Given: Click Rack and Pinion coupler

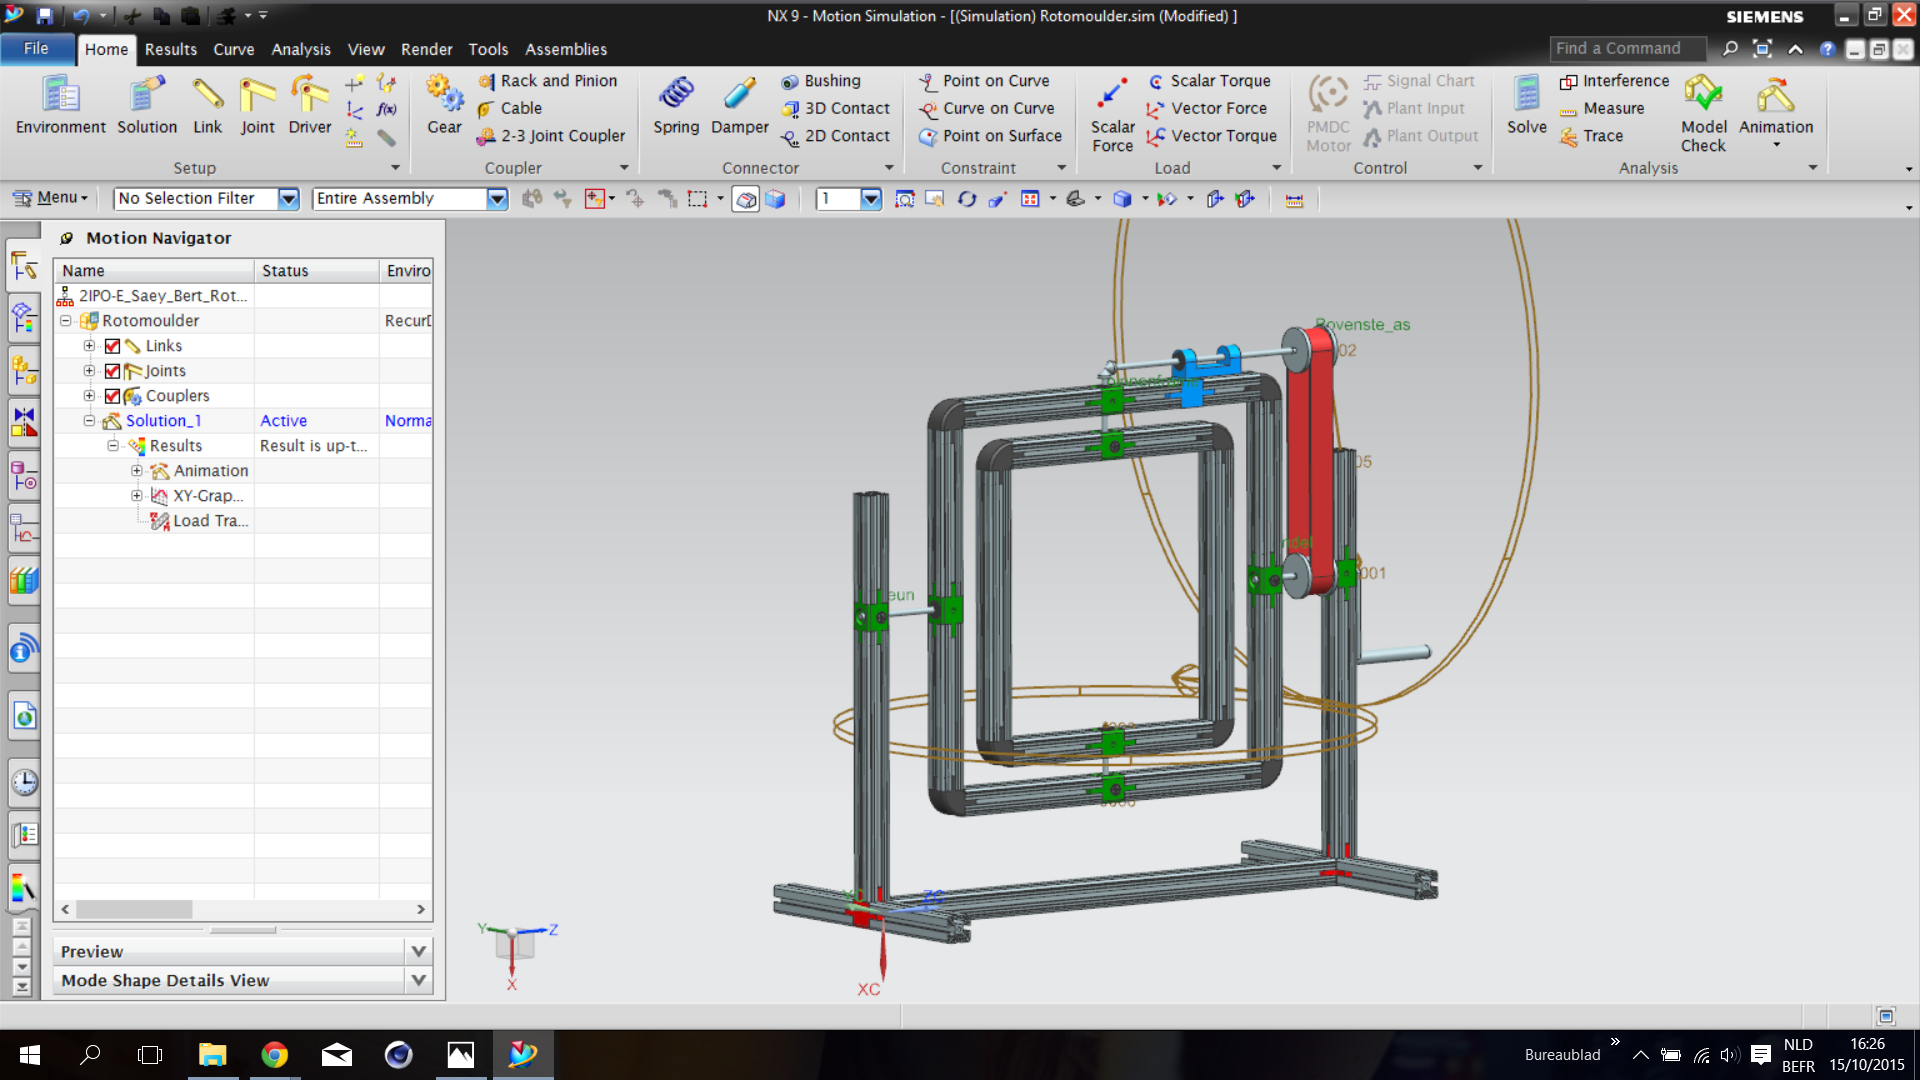Looking at the screenshot, I should [x=548, y=81].
